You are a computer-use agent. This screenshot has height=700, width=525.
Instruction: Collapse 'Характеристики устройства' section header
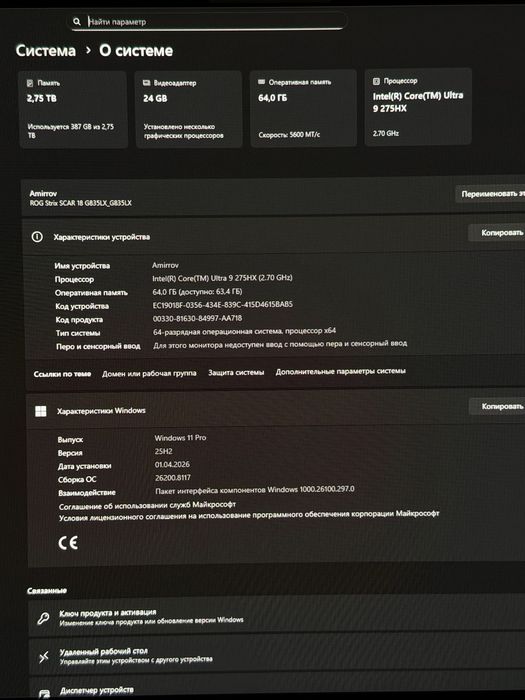[273, 235]
